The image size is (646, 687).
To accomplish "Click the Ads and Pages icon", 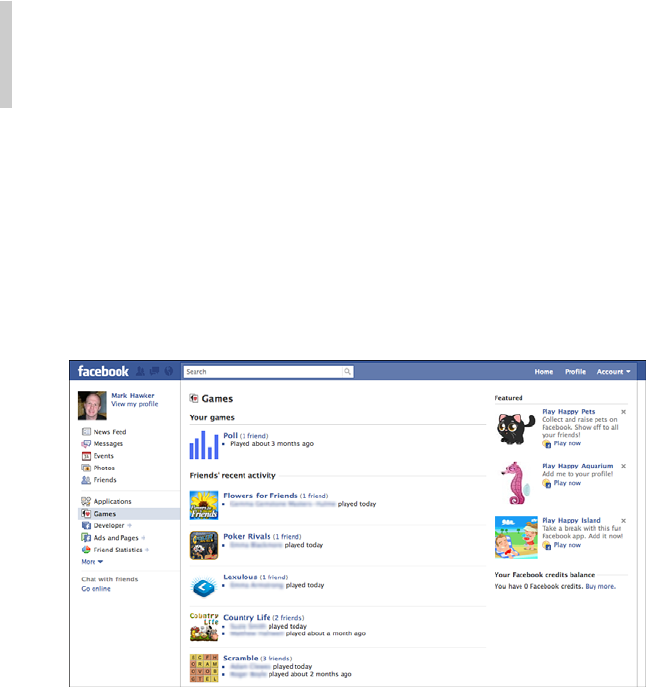I will [x=86, y=537].
